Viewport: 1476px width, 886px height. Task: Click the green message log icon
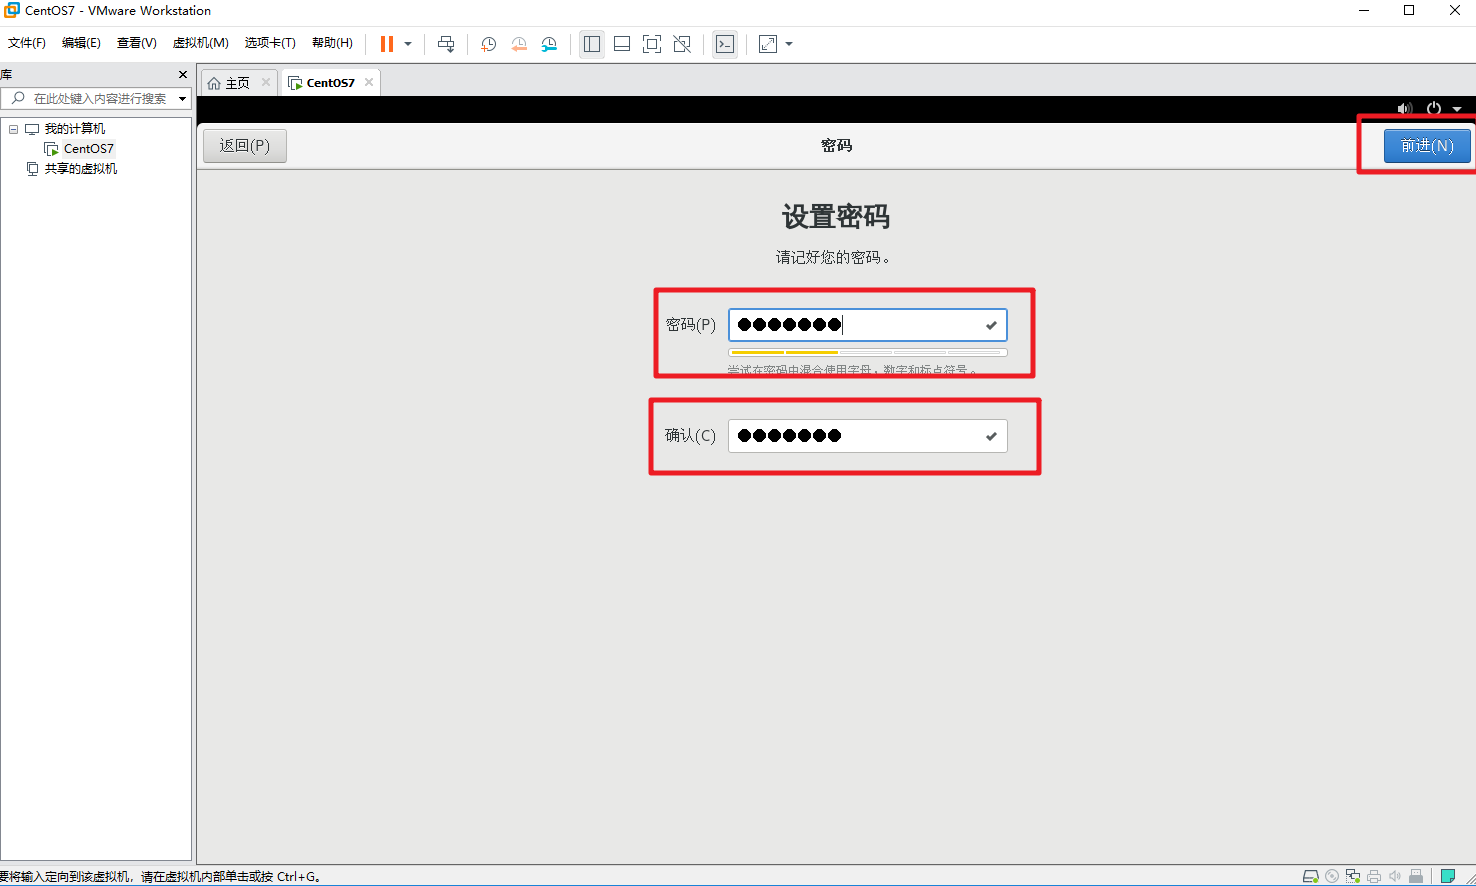[x=1447, y=877]
